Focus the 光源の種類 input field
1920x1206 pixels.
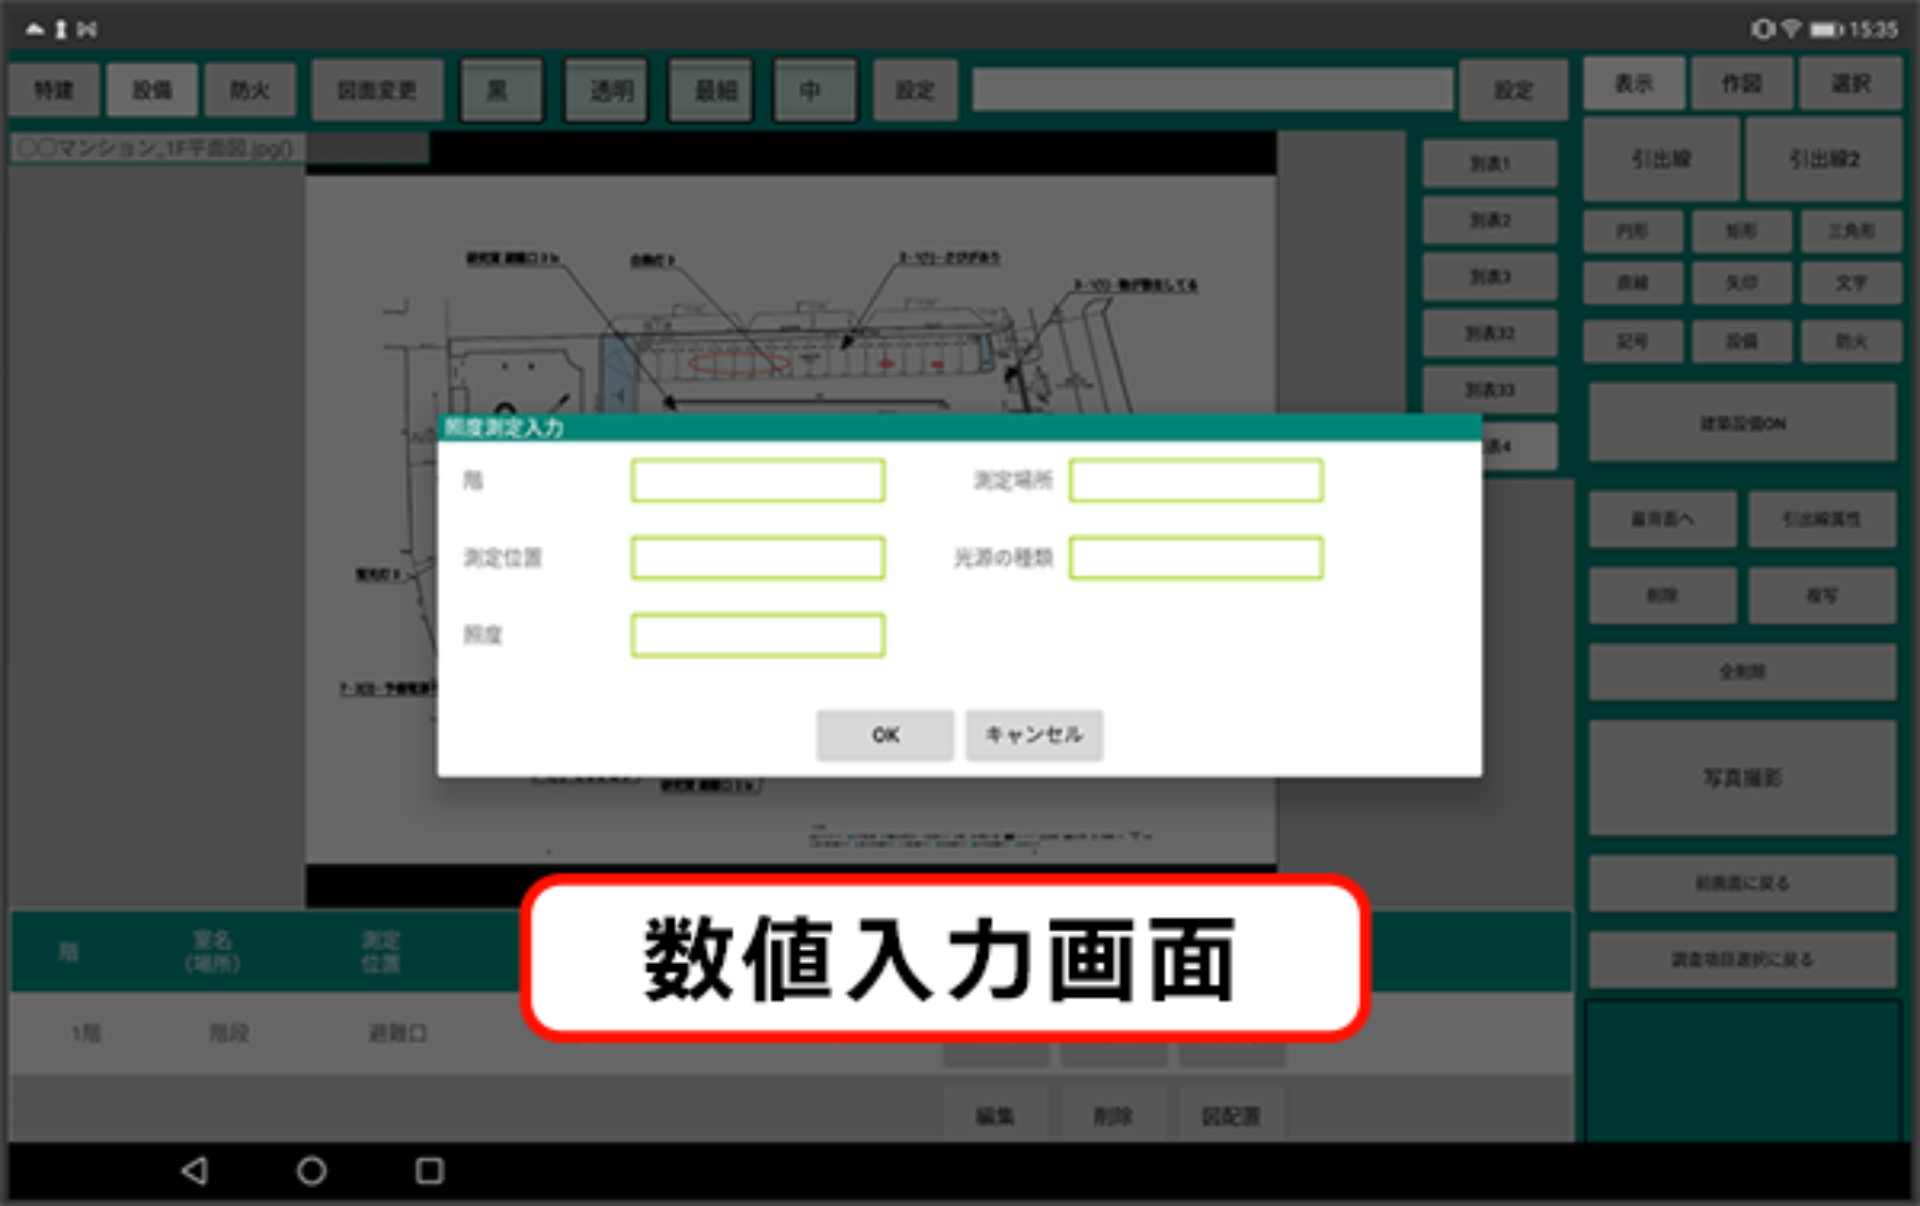1196,558
